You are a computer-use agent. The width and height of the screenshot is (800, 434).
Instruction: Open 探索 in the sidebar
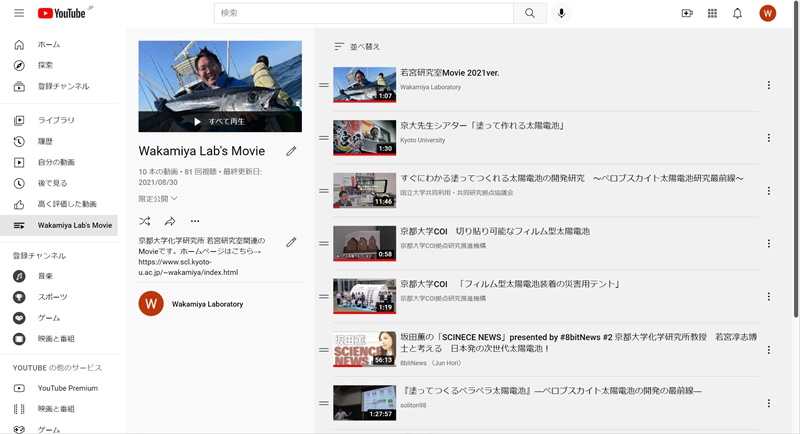click(x=59, y=65)
